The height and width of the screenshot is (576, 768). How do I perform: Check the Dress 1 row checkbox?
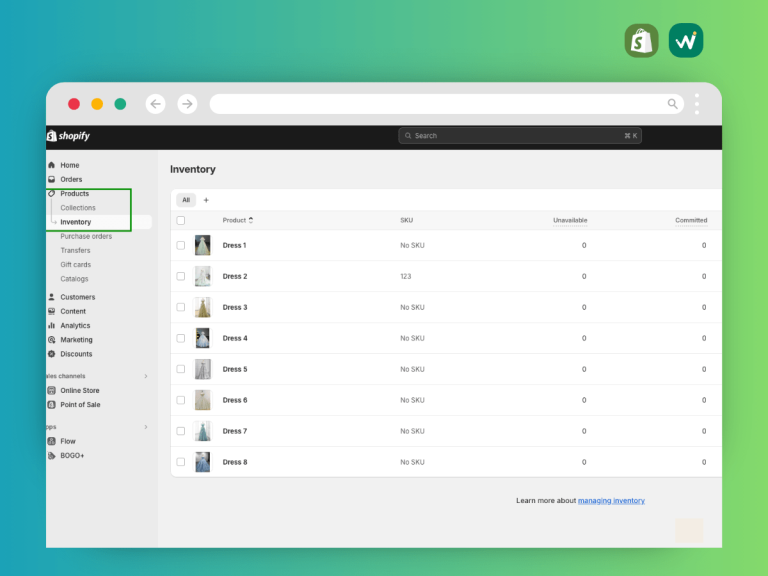coord(181,245)
